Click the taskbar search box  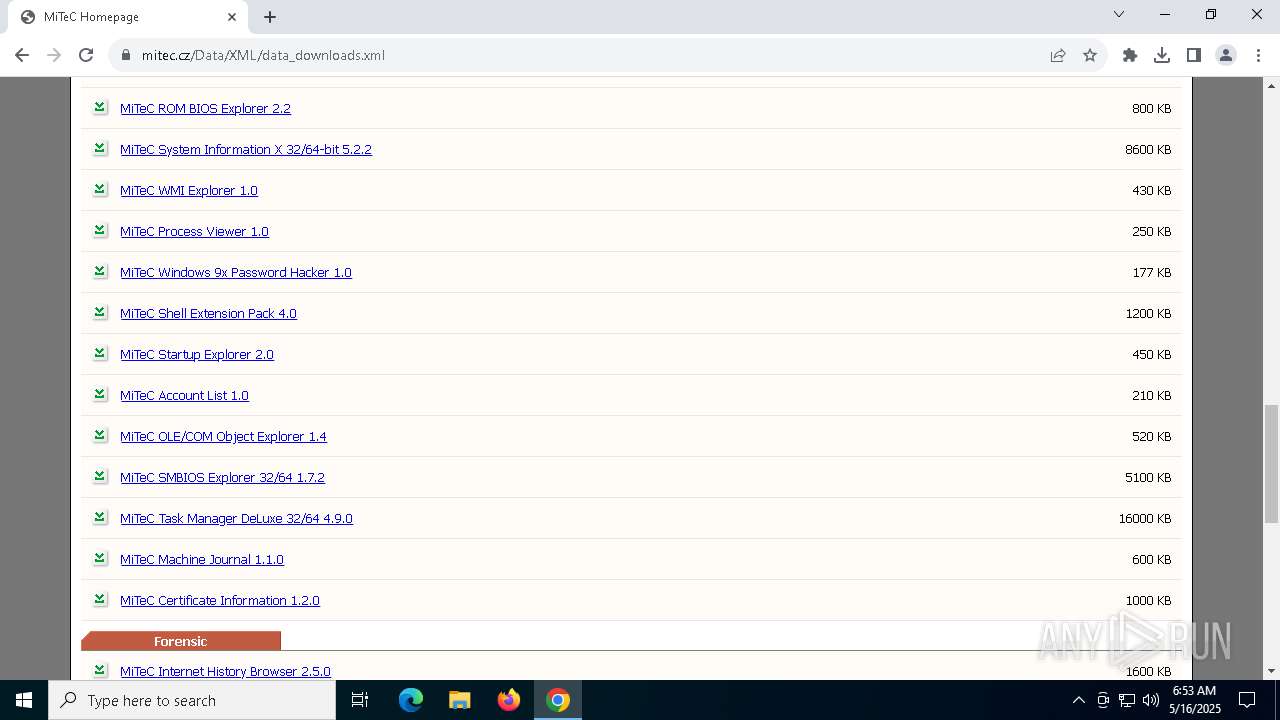tap(192, 700)
